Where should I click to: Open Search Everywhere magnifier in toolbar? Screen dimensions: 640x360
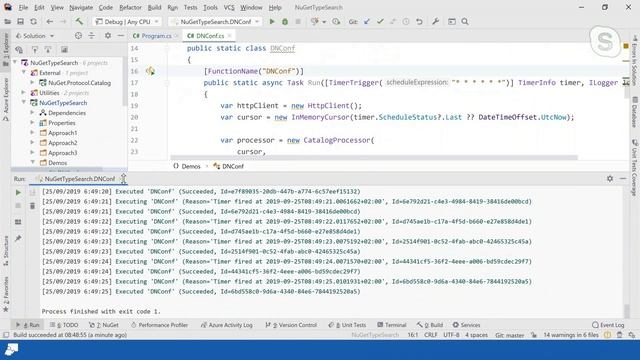[x=465, y=22]
